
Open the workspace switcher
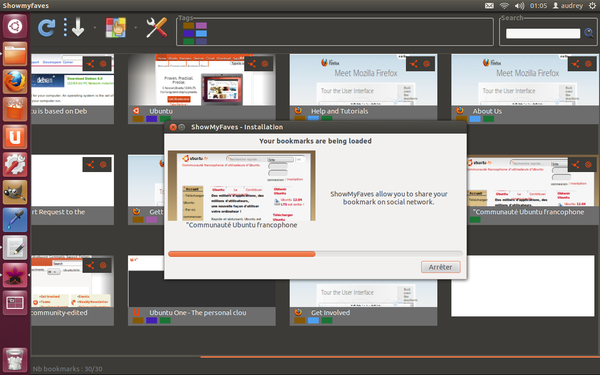coord(15,303)
